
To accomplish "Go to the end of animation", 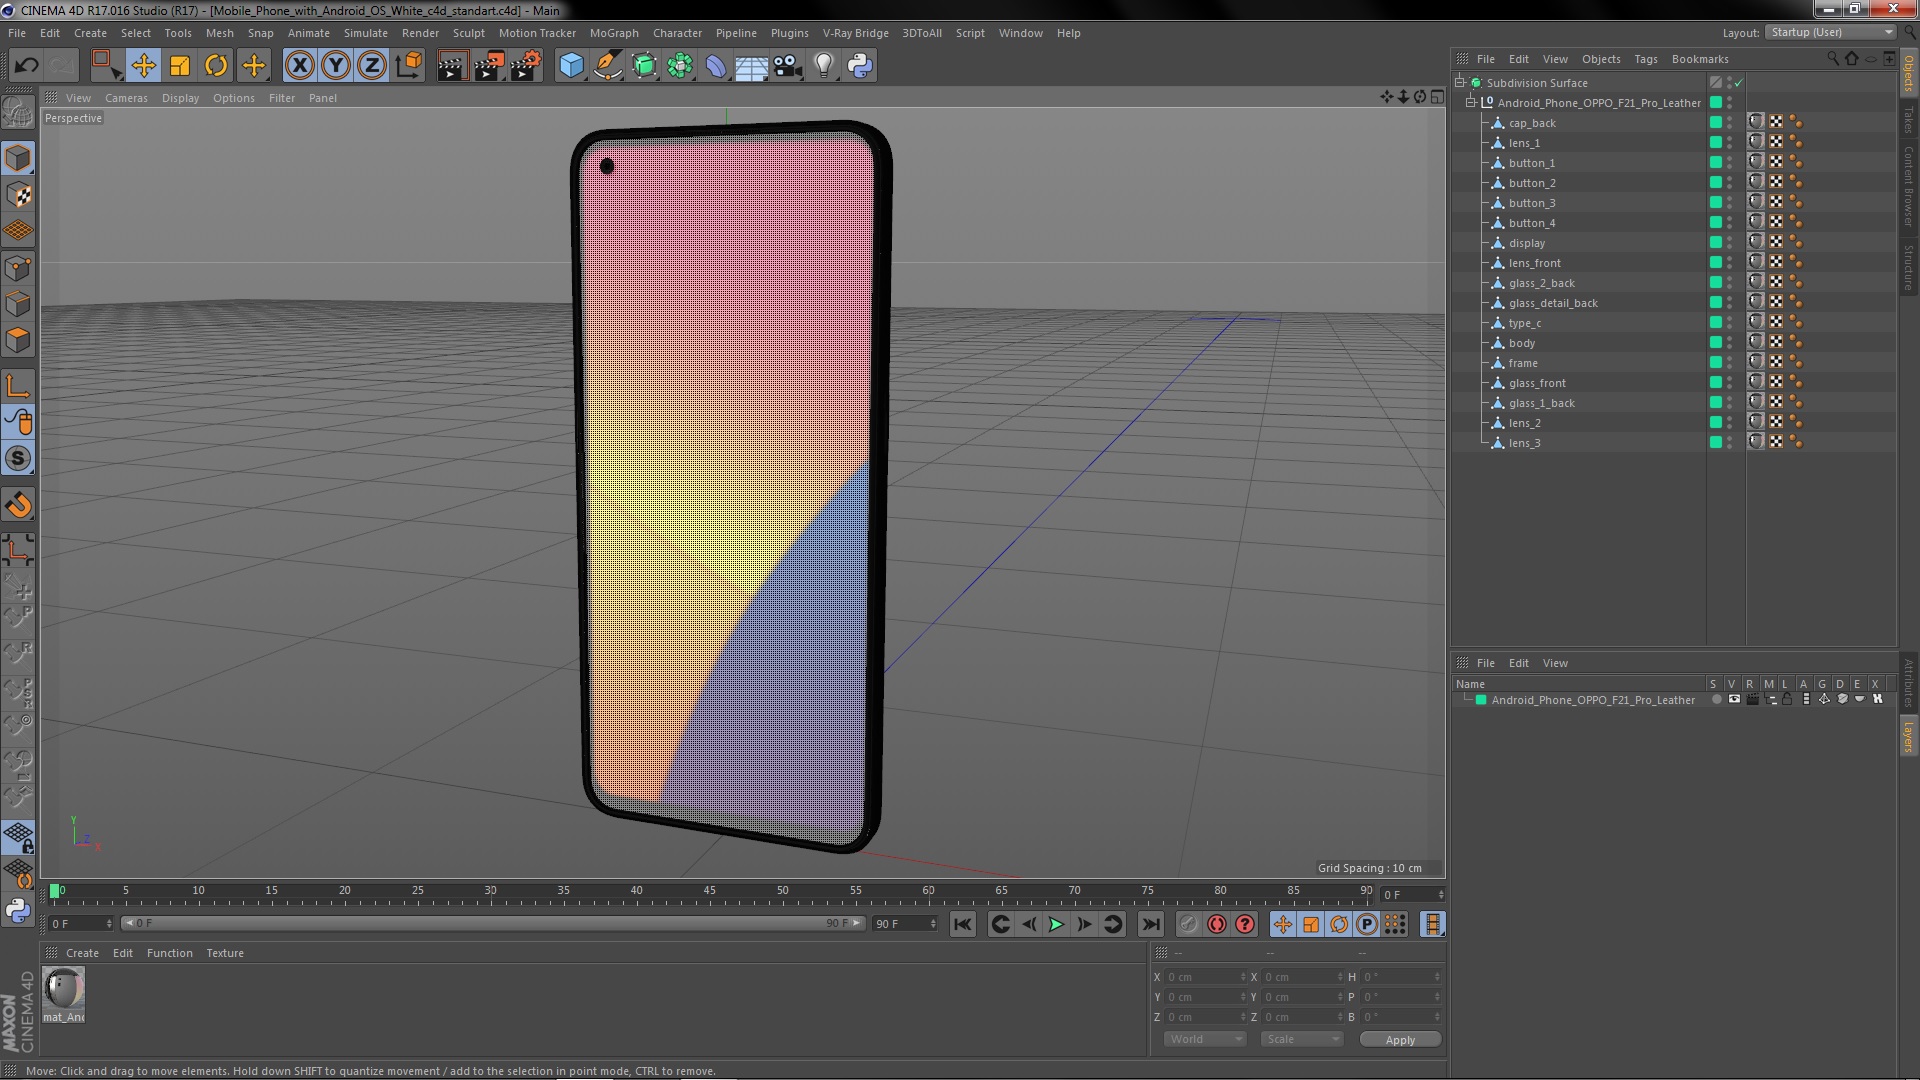I will pos(1151,925).
